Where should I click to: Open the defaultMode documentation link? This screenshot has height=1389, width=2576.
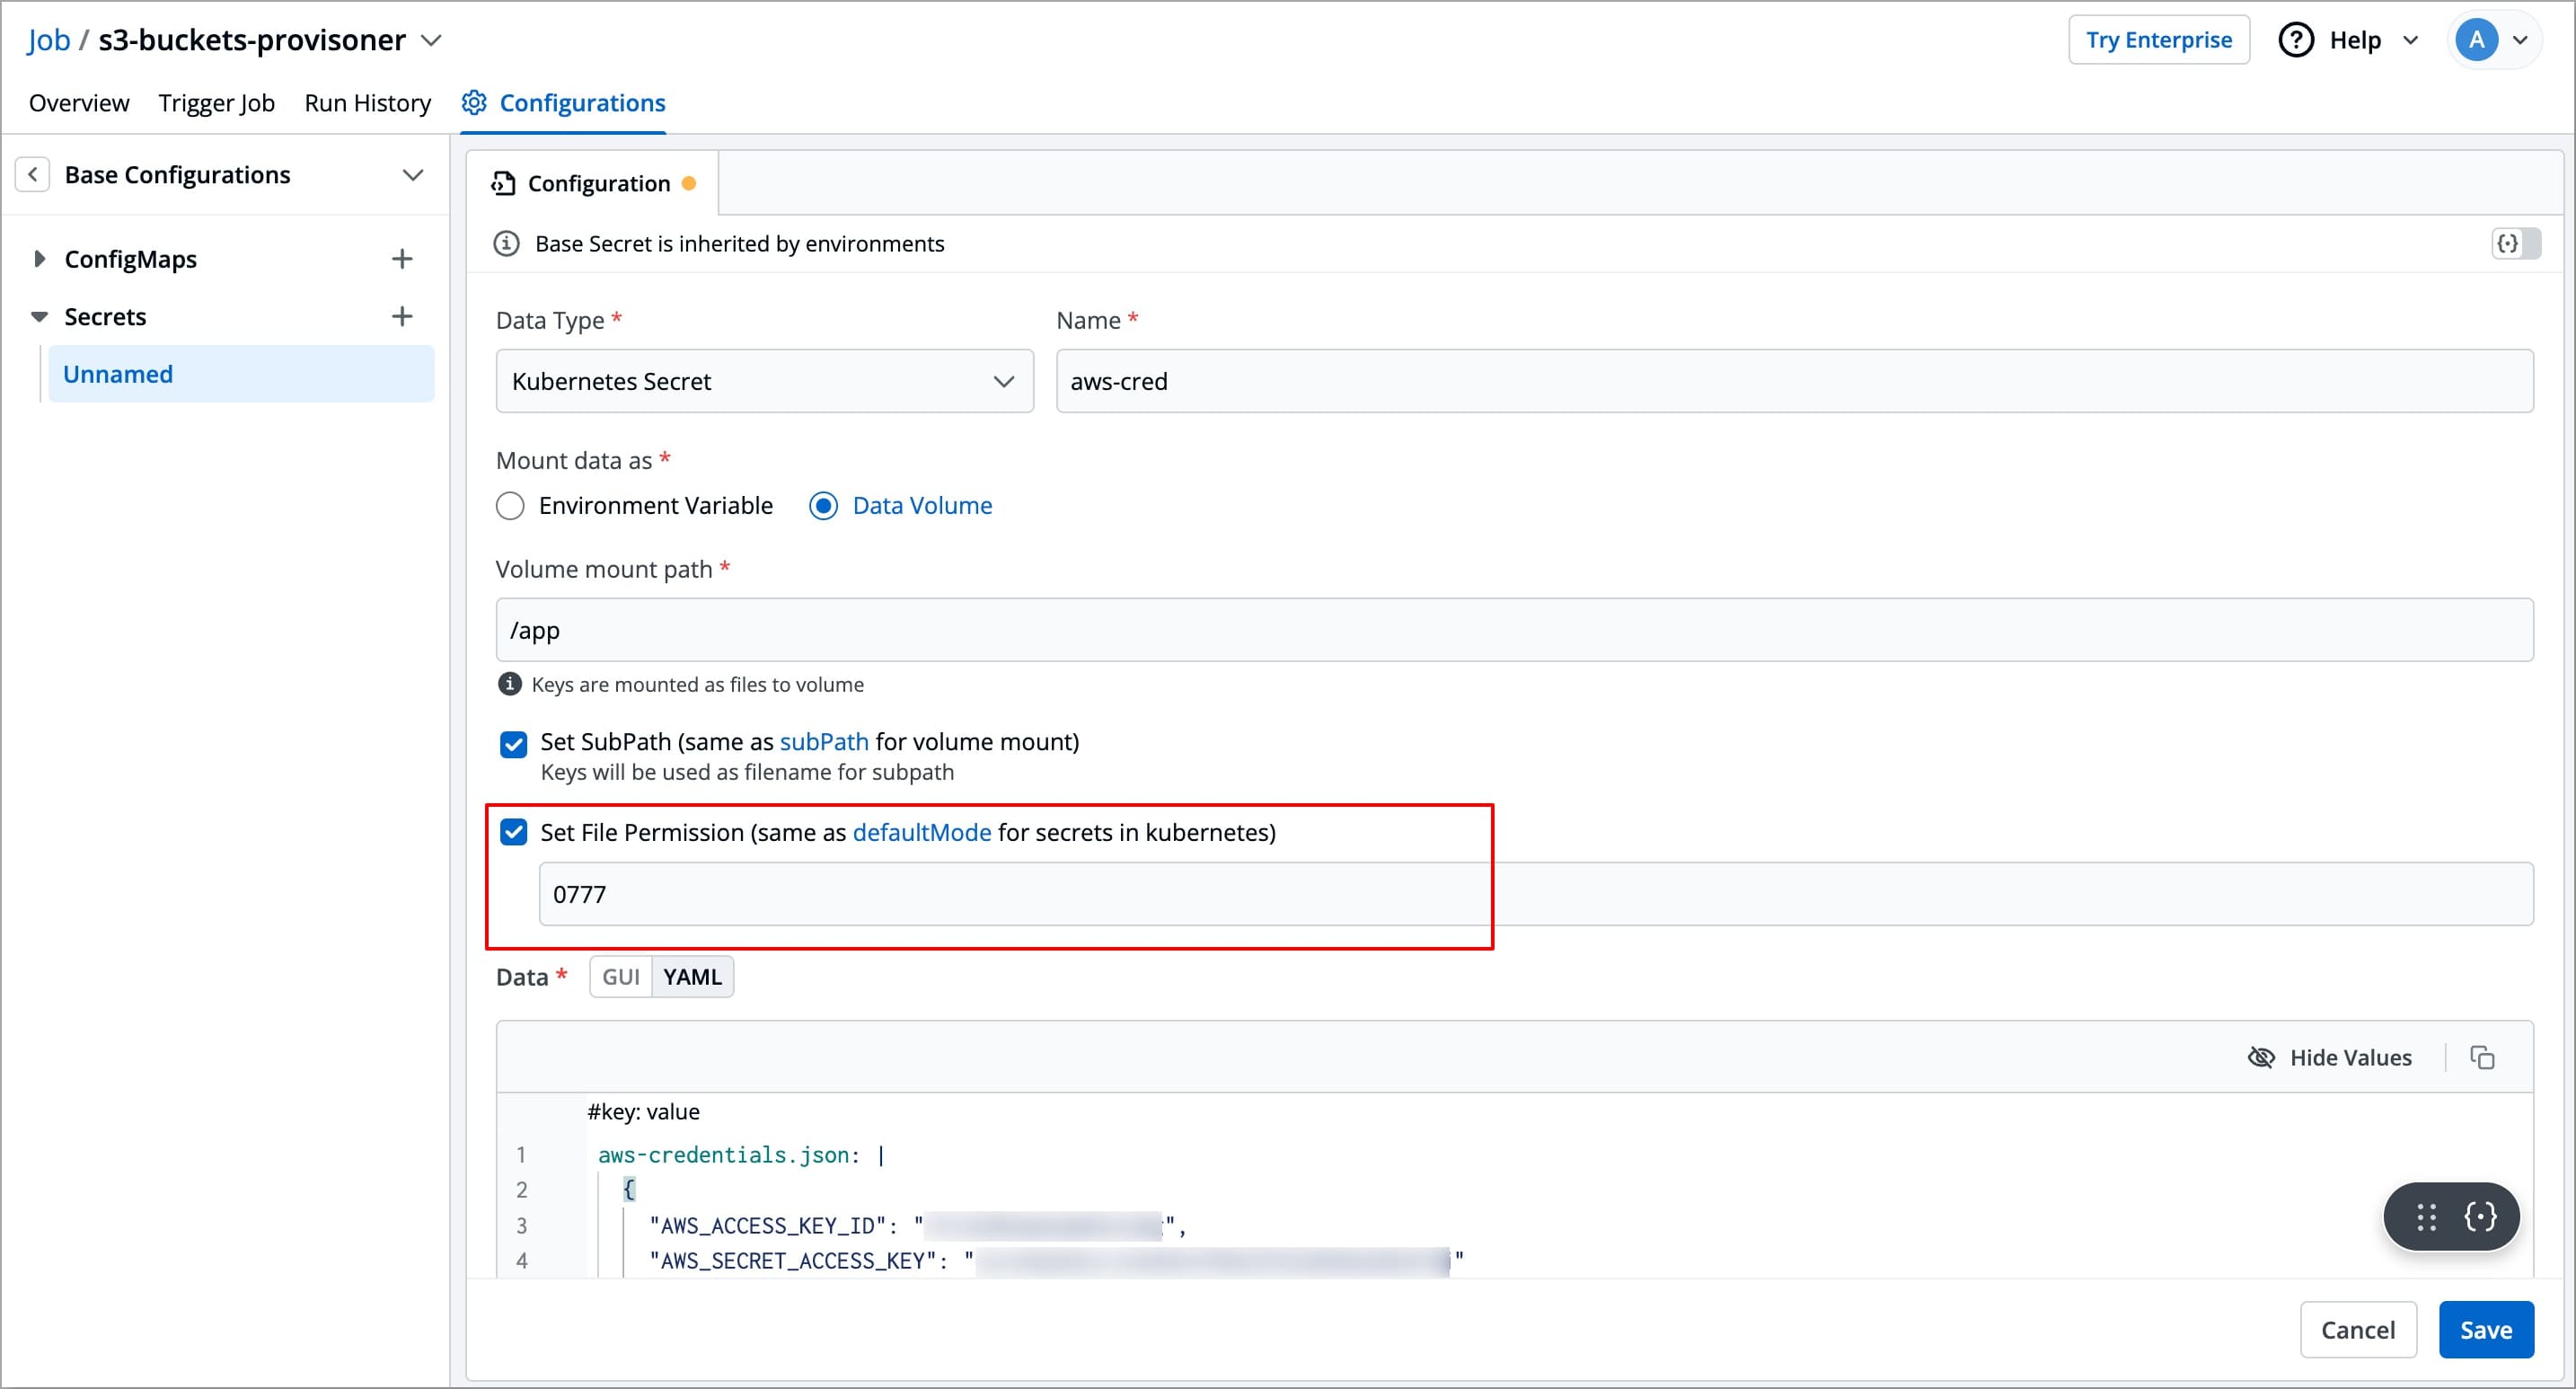[922, 832]
